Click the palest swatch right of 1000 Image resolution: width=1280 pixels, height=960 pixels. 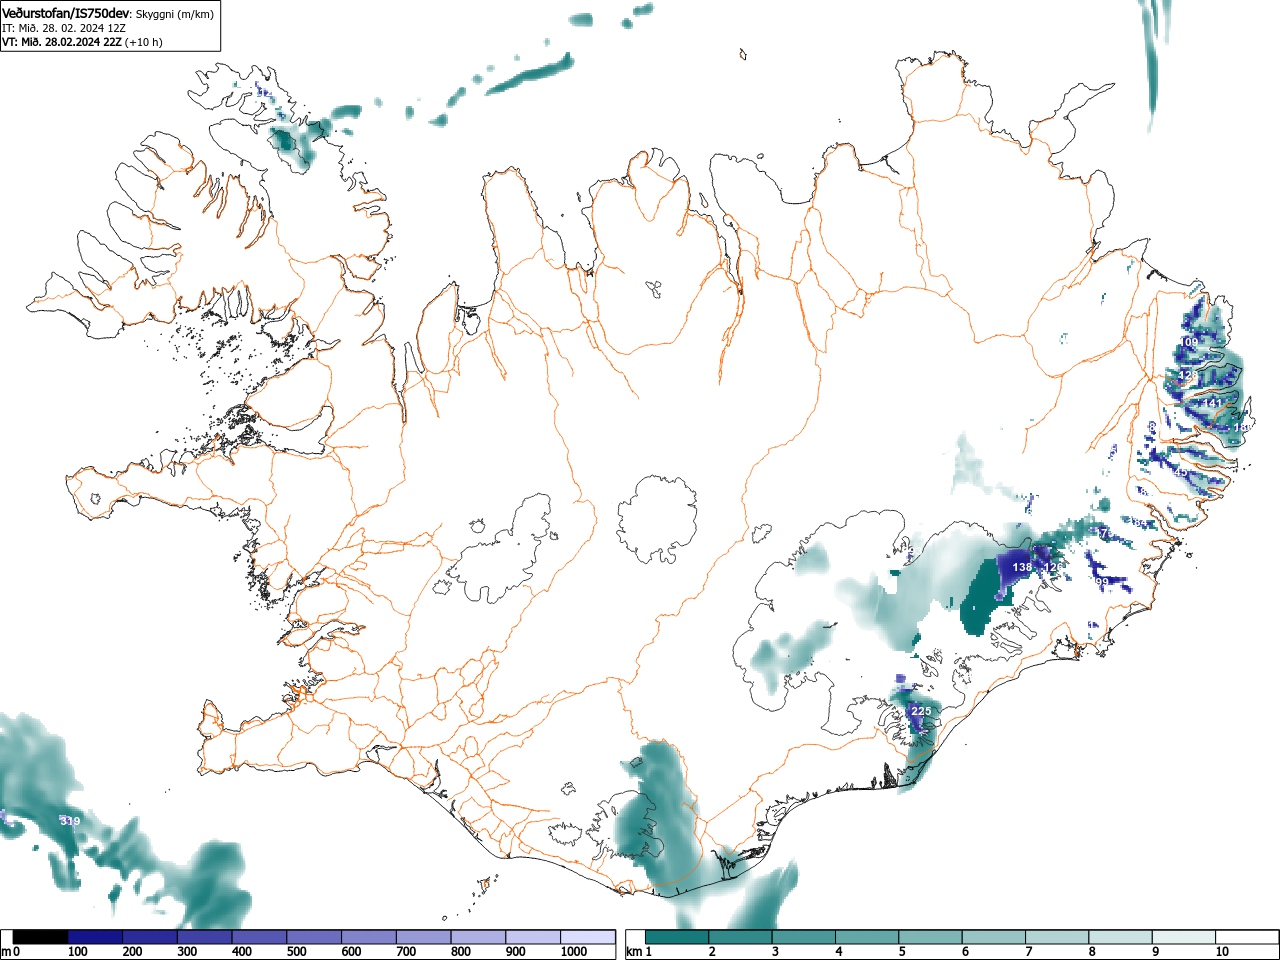pos(588,937)
